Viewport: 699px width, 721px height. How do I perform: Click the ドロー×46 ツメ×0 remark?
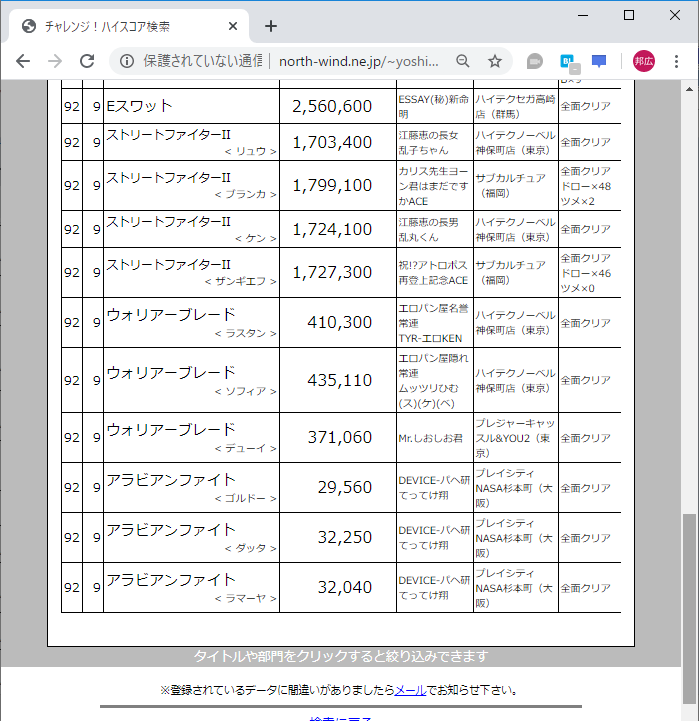585,280
